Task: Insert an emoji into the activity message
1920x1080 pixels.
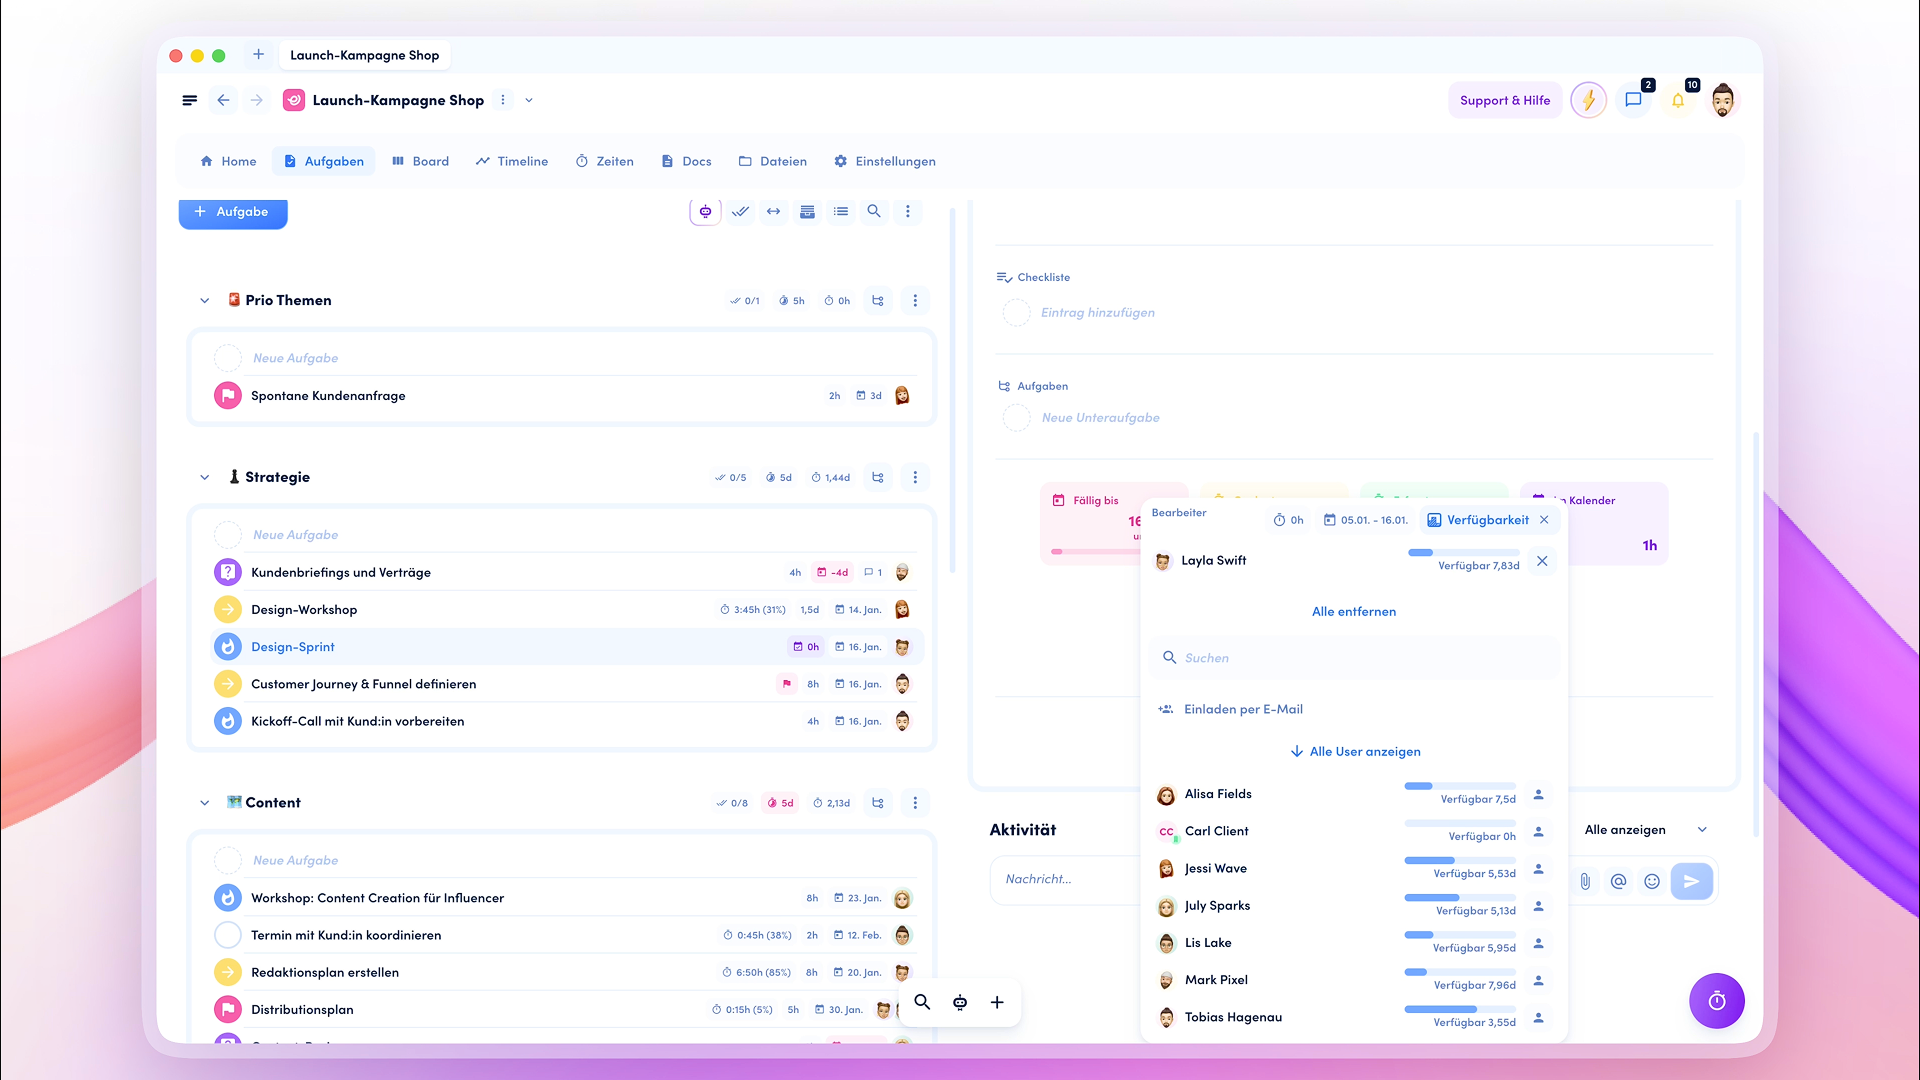Action: 1651,881
